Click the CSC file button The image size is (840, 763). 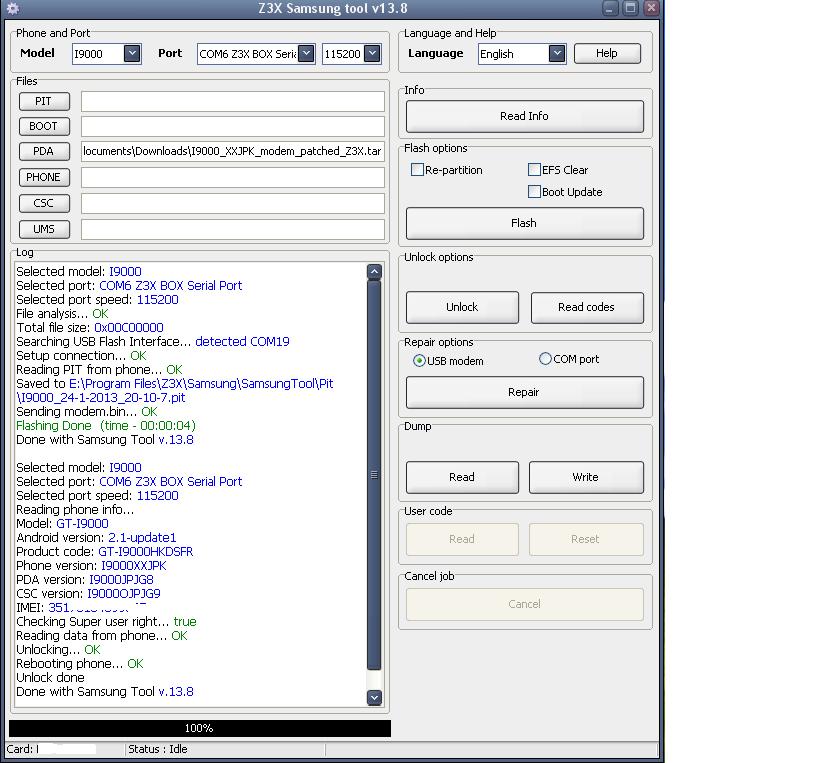44,204
